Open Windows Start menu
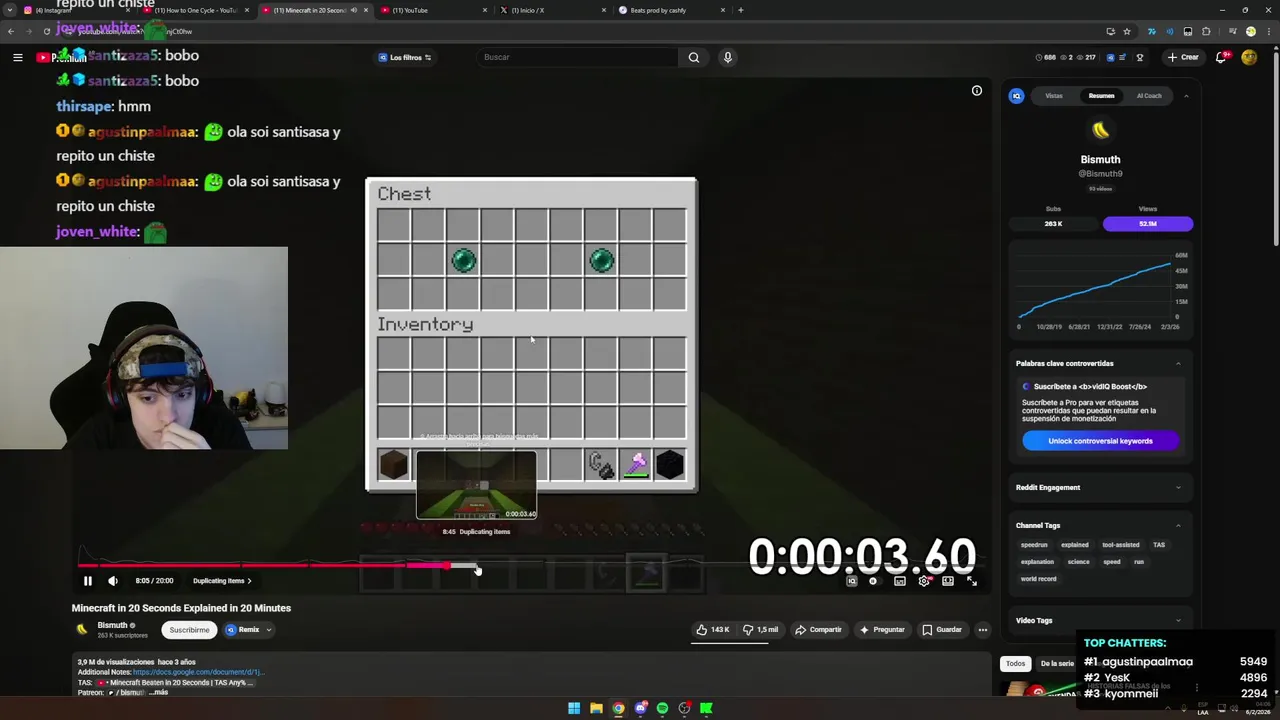This screenshot has height=720, width=1280. point(574,708)
